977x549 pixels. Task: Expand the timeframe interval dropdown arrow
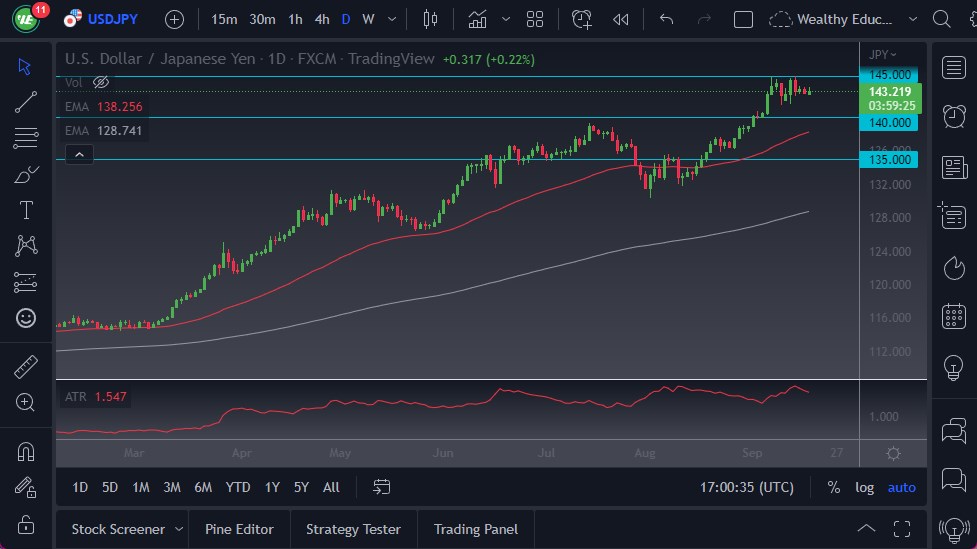point(391,19)
